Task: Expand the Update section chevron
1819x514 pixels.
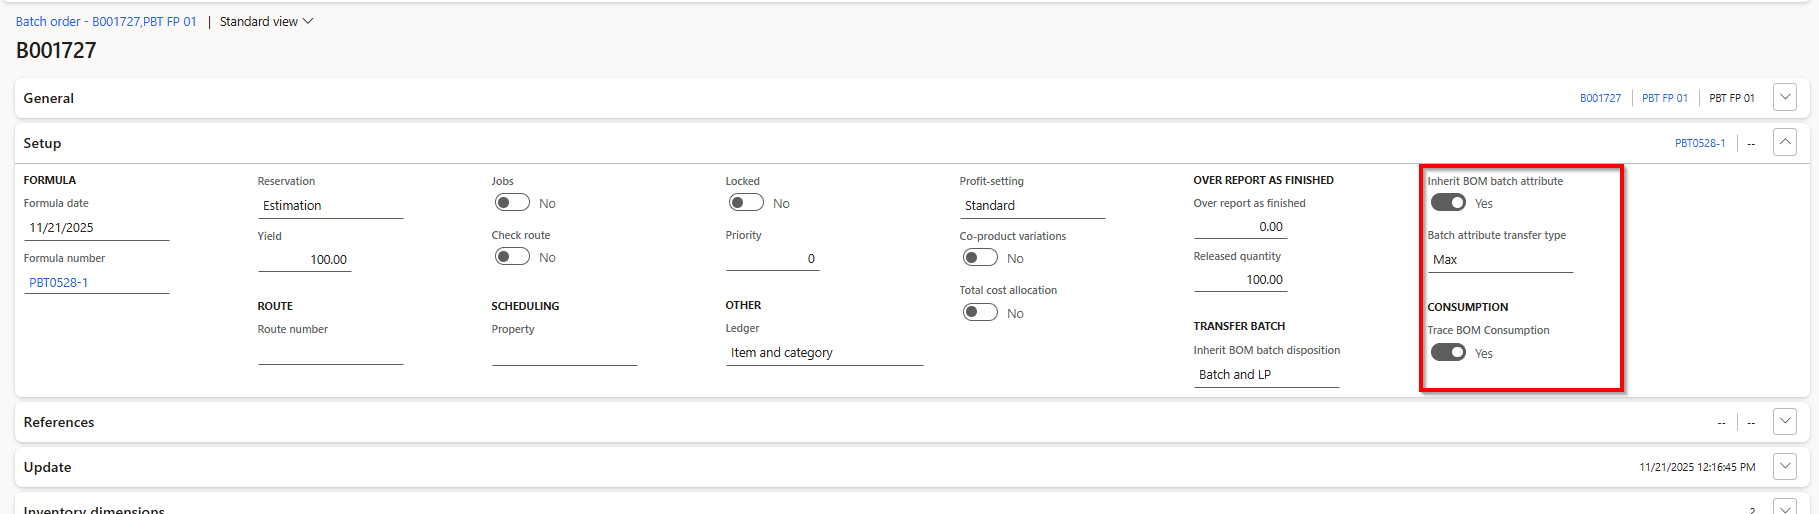Action: (x=1785, y=467)
